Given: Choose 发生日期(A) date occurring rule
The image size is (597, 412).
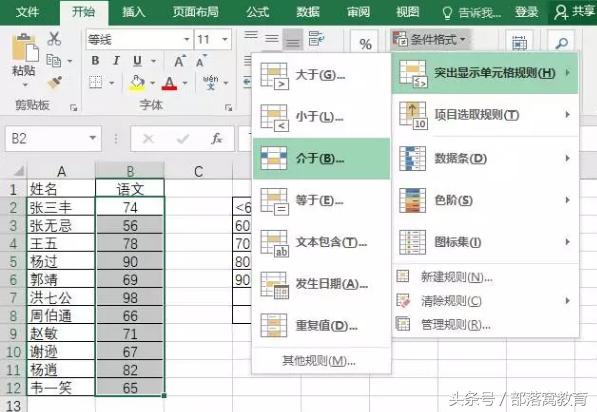Looking at the screenshot, I should click(321, 284).
